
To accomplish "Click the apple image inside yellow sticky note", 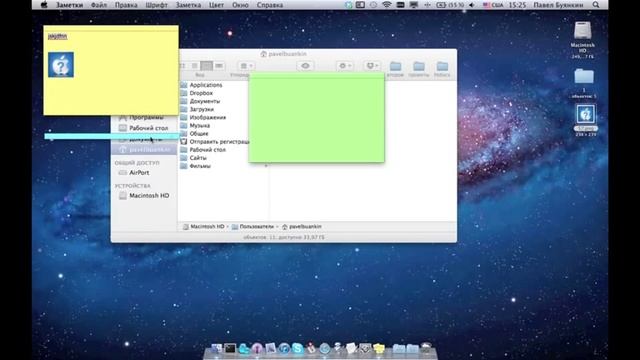I will (61, 64).
